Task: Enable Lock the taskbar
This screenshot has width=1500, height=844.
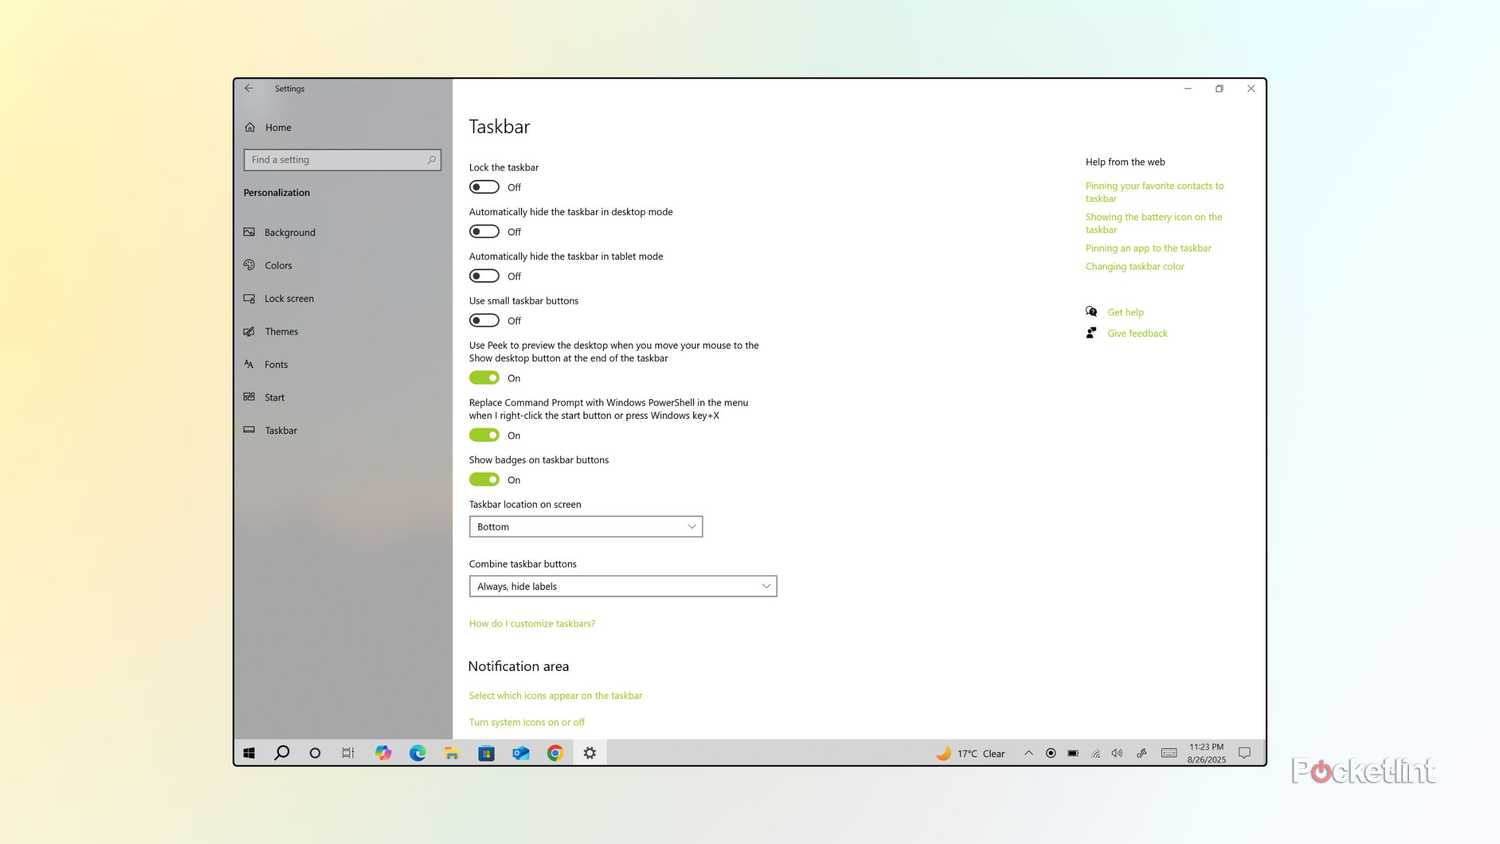Action: [x=484, y=187]
